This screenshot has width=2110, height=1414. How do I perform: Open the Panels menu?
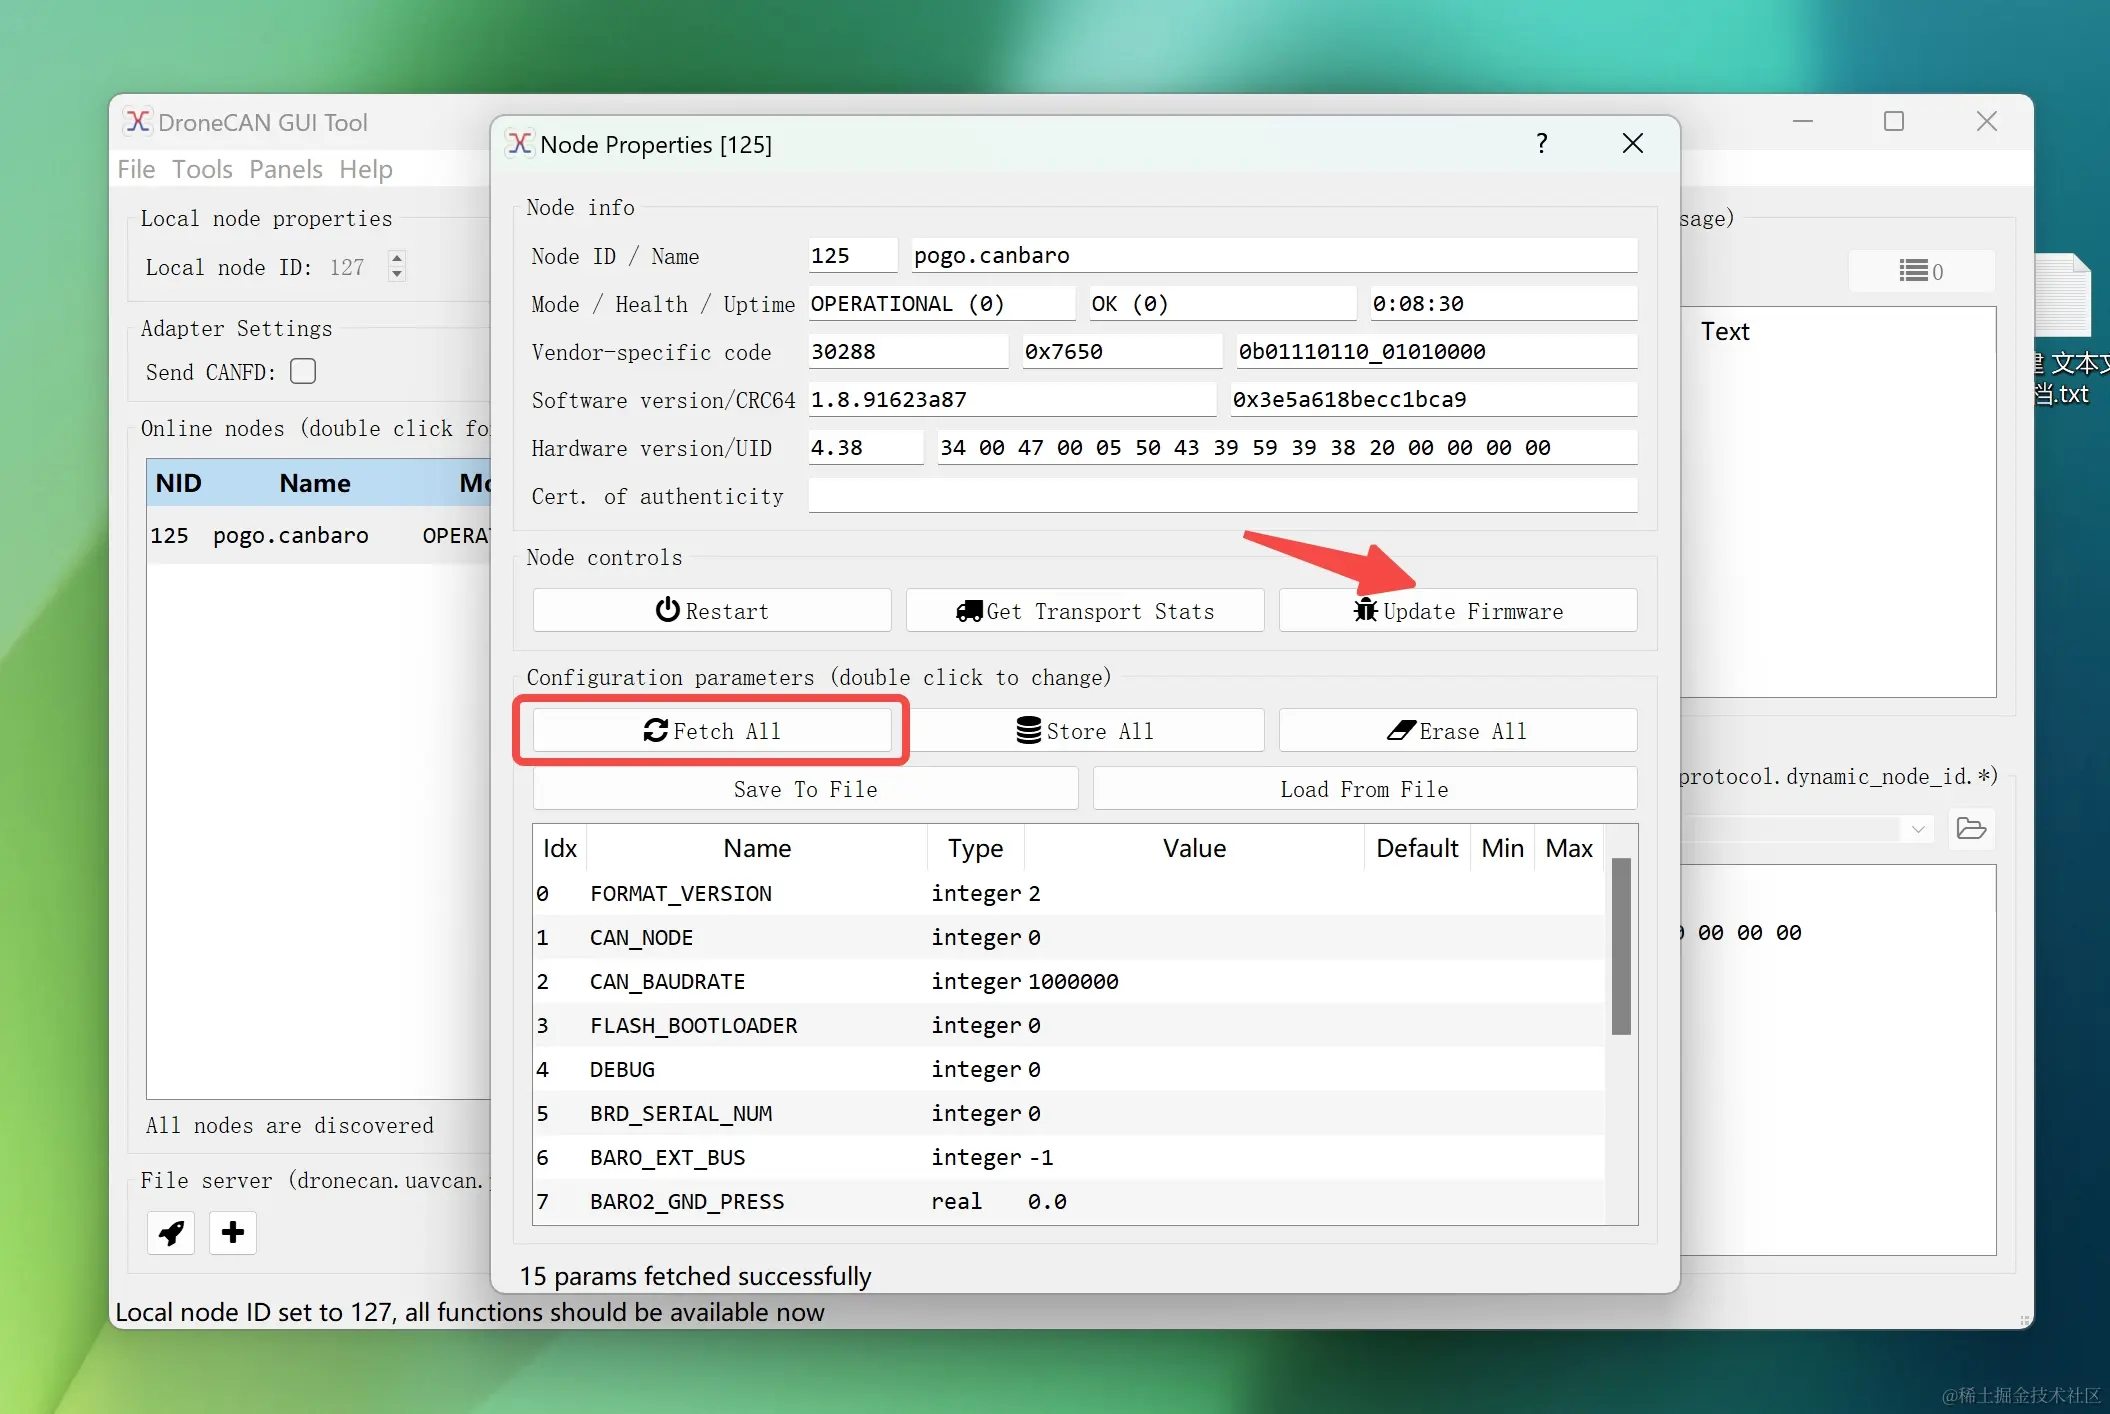click(285, 169)
